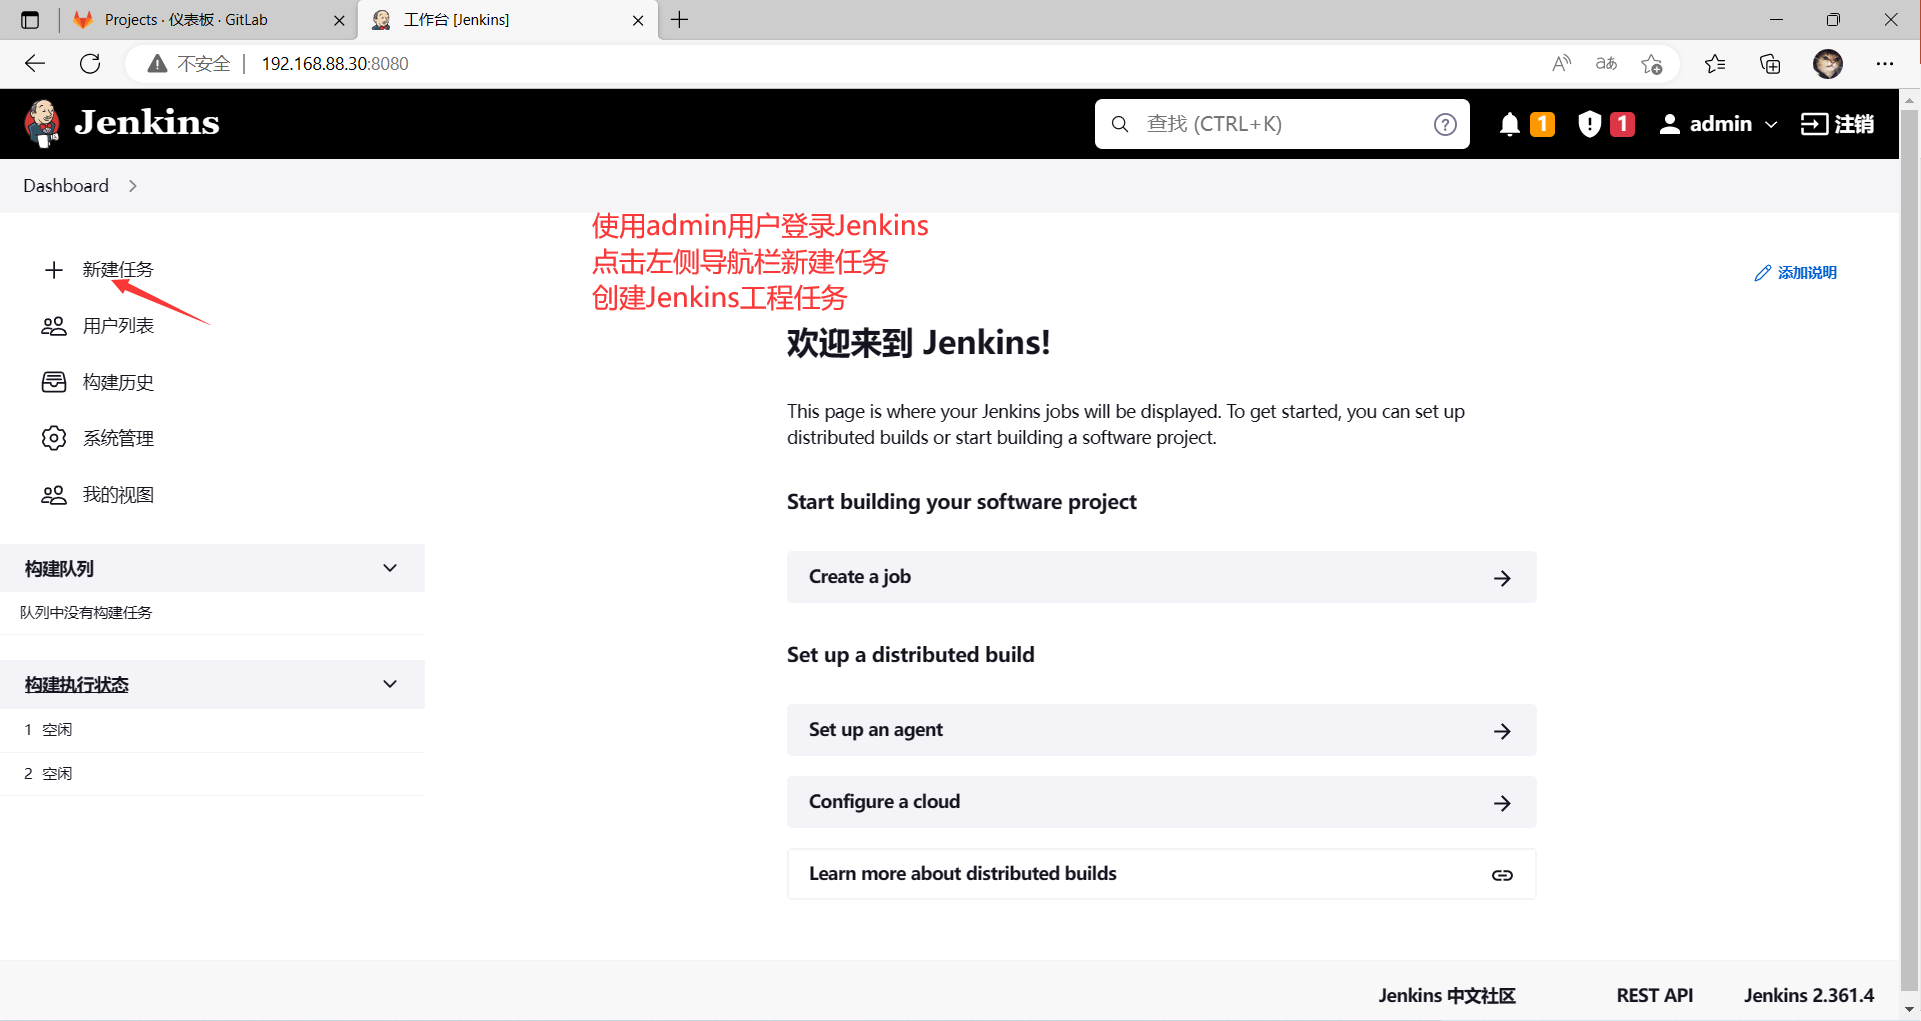Click the address bar showing 192.168.88.30:8080
The height and width of the screenshot is (1021, 1921).
point(335,64)
